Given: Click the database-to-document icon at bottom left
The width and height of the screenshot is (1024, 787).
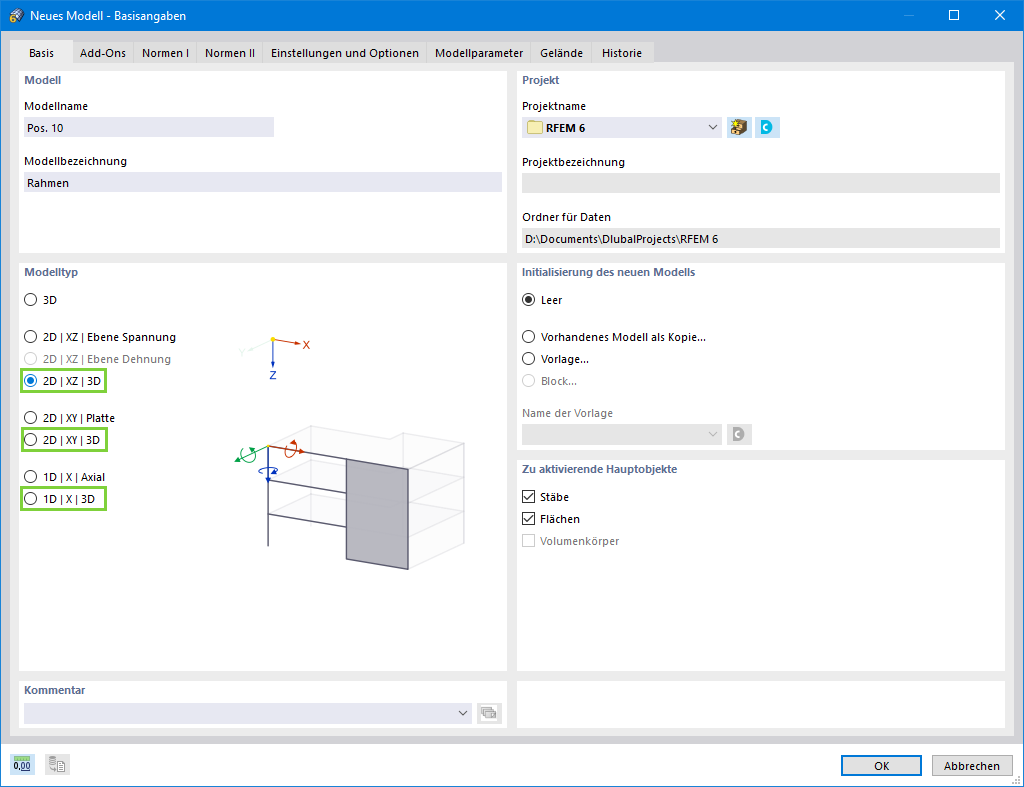Looking at the screenshot, I should (56, 764).
